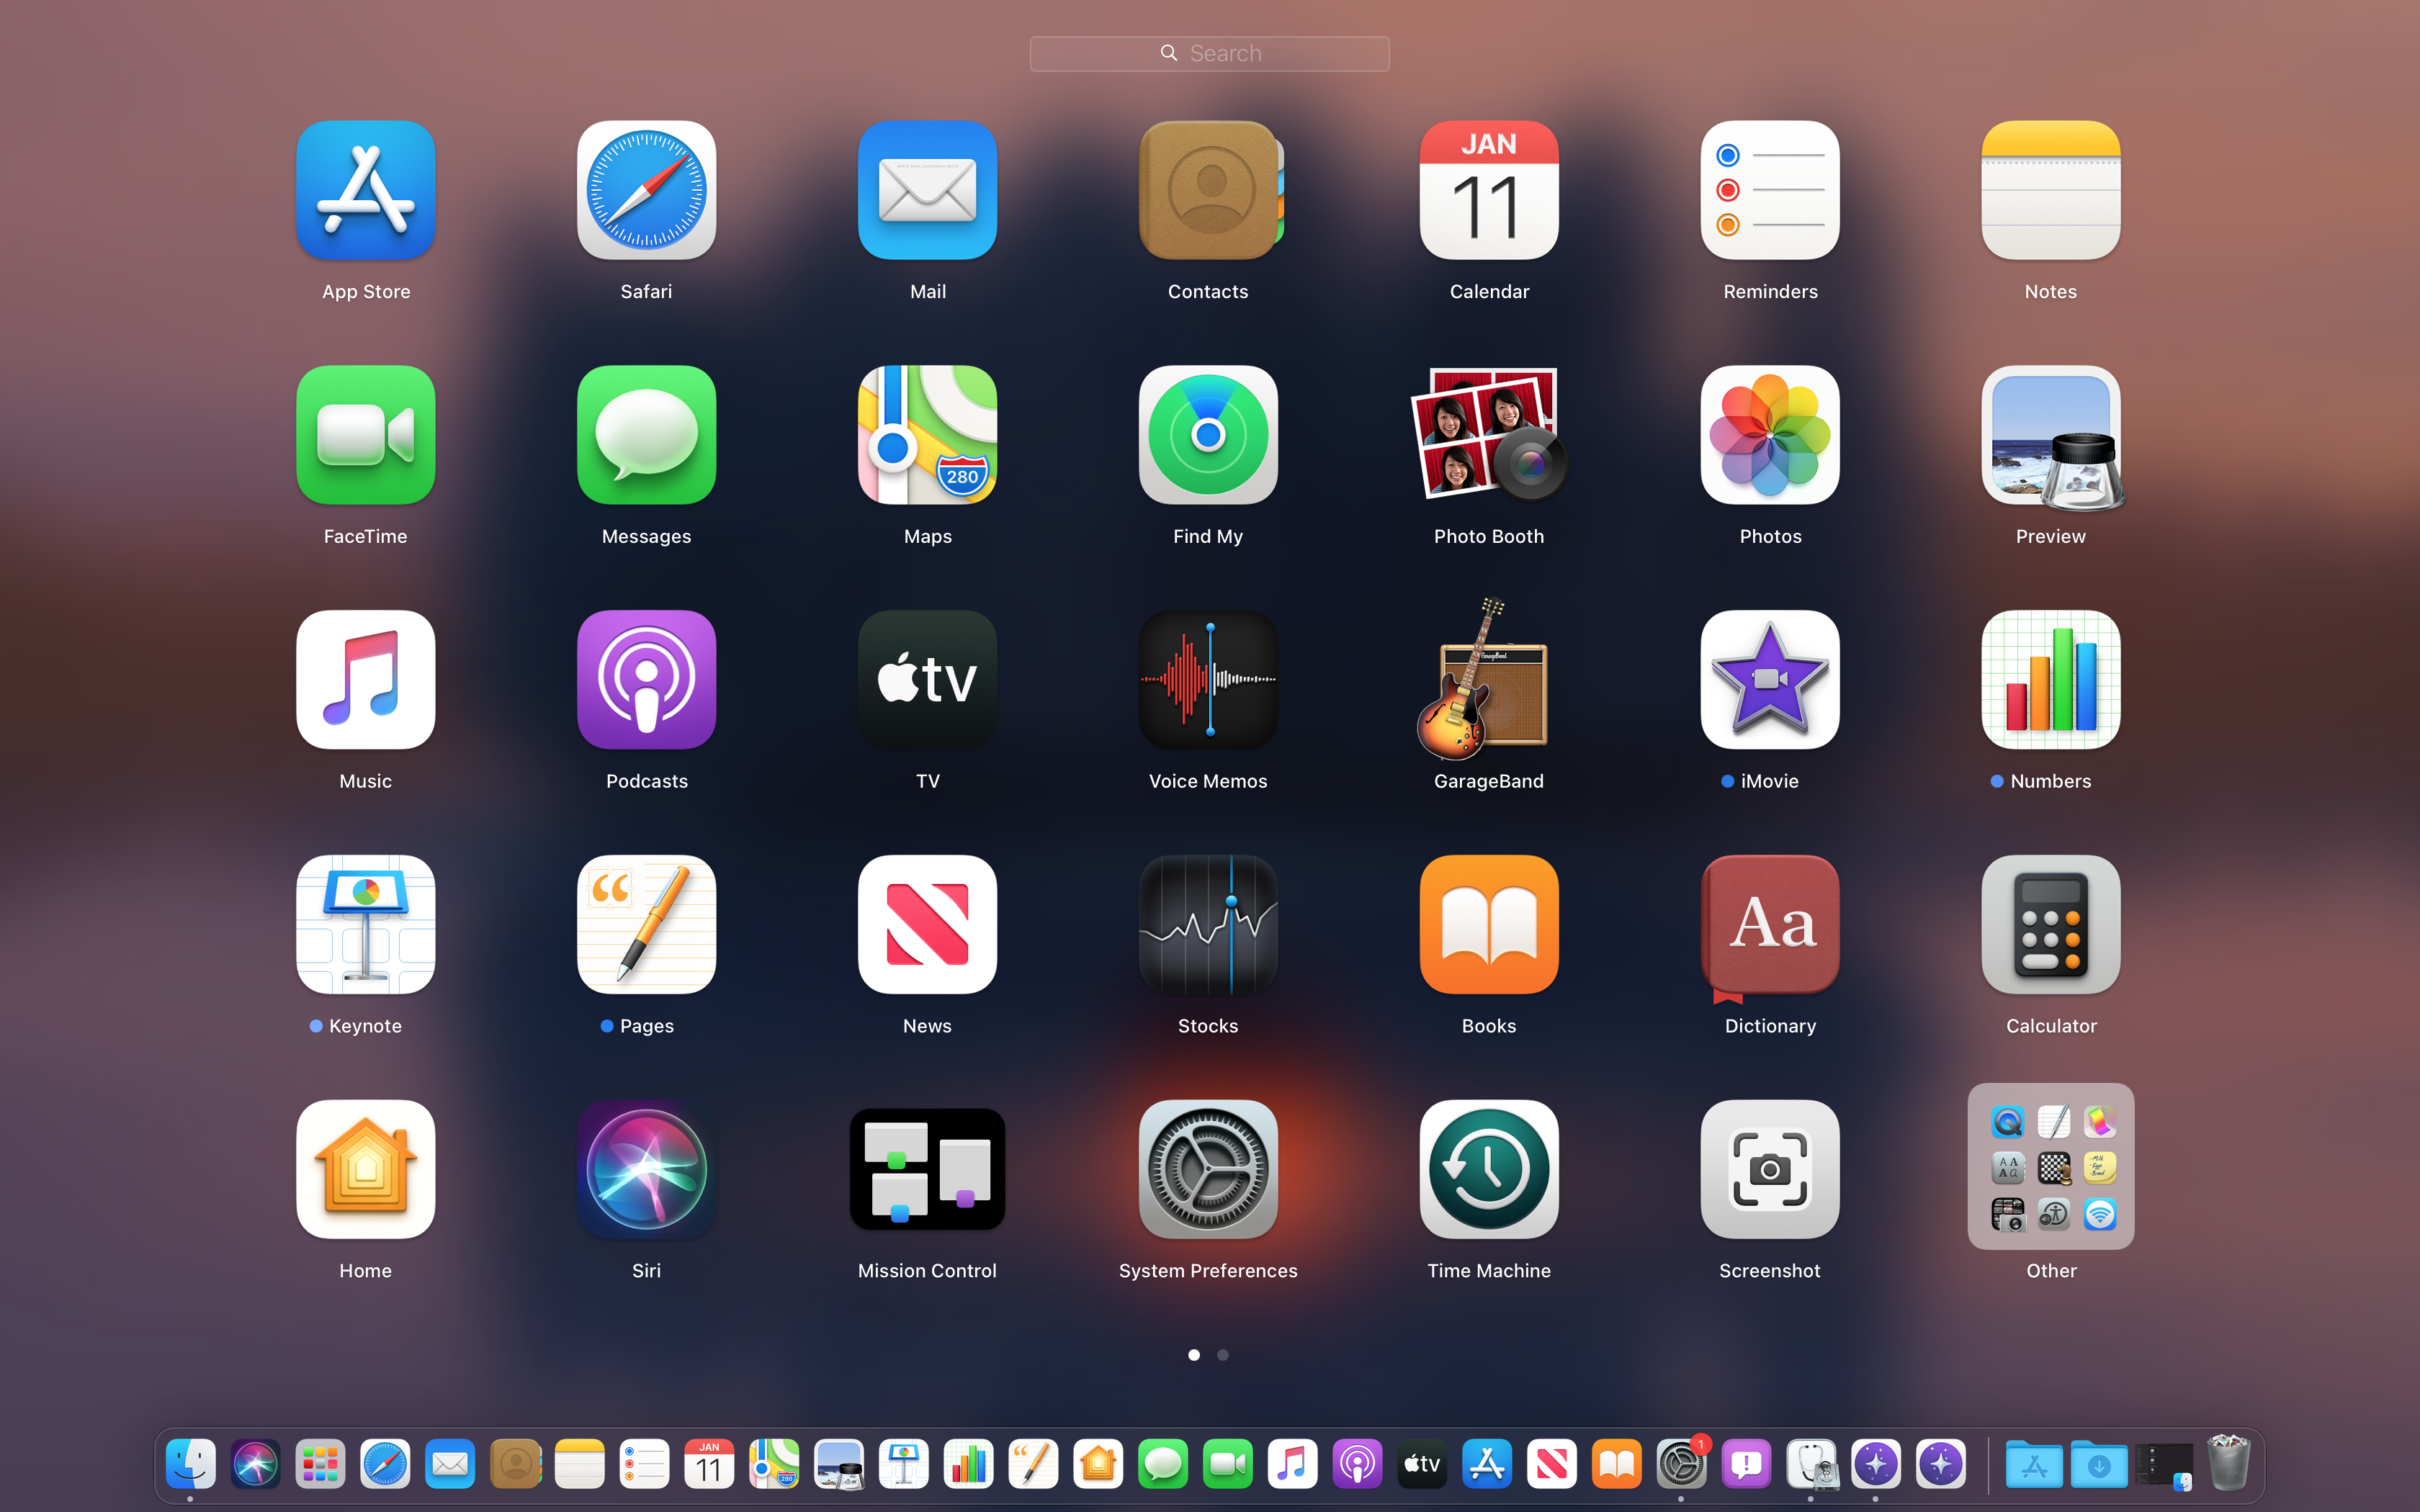
Task: Click the Launchpad search field
Action: click(1209, 54)
